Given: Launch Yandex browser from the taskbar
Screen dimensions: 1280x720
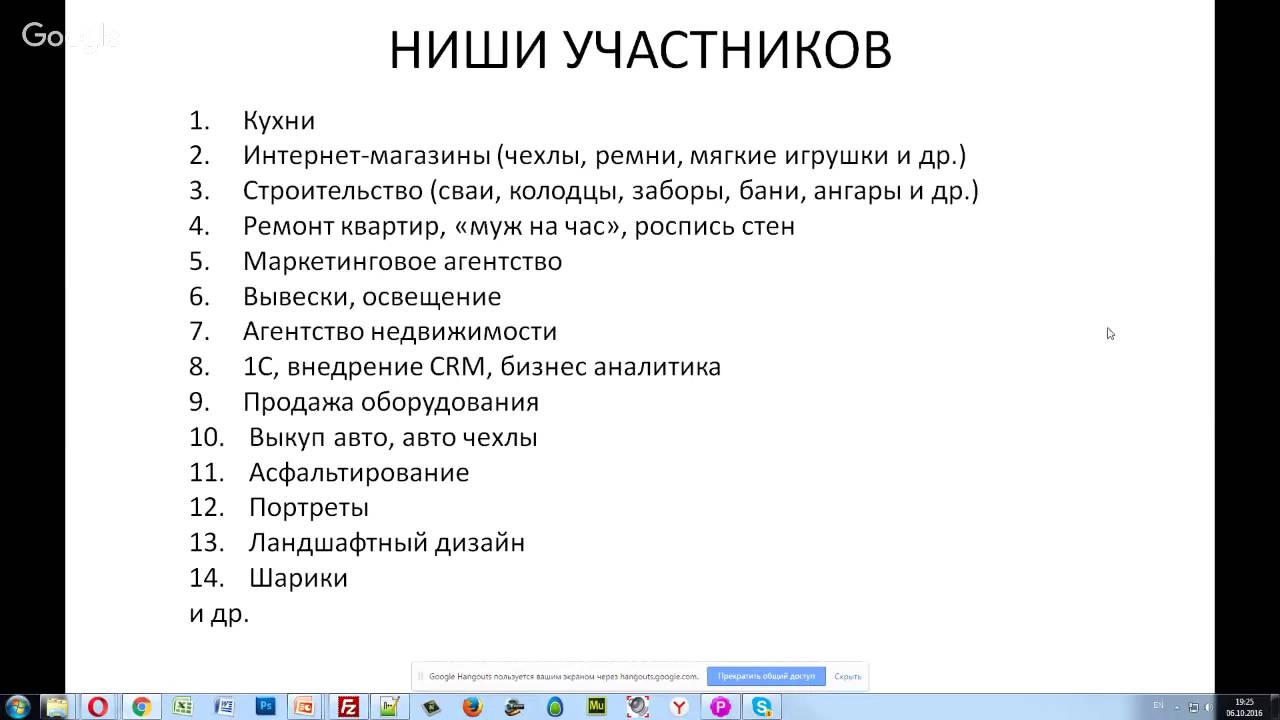Looking at the screenshot, I should click(680, 707).
